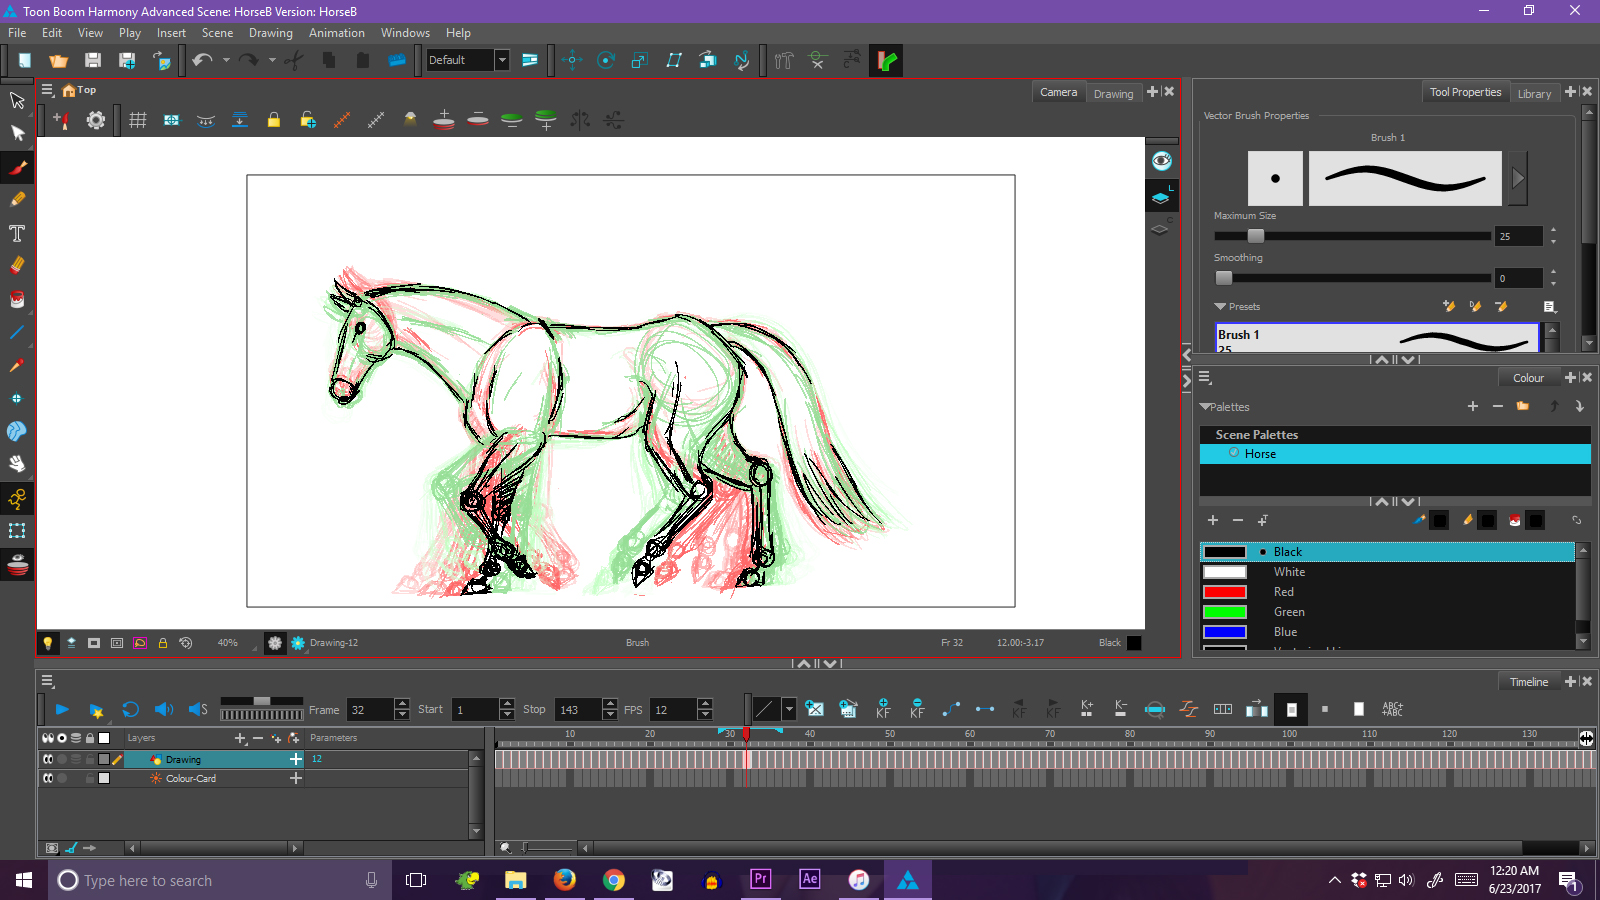This screenshot has height=900, width=1600.
Task: Click the Camera view eye icon
Action: pyautogui.click(x=1161, y=161)
